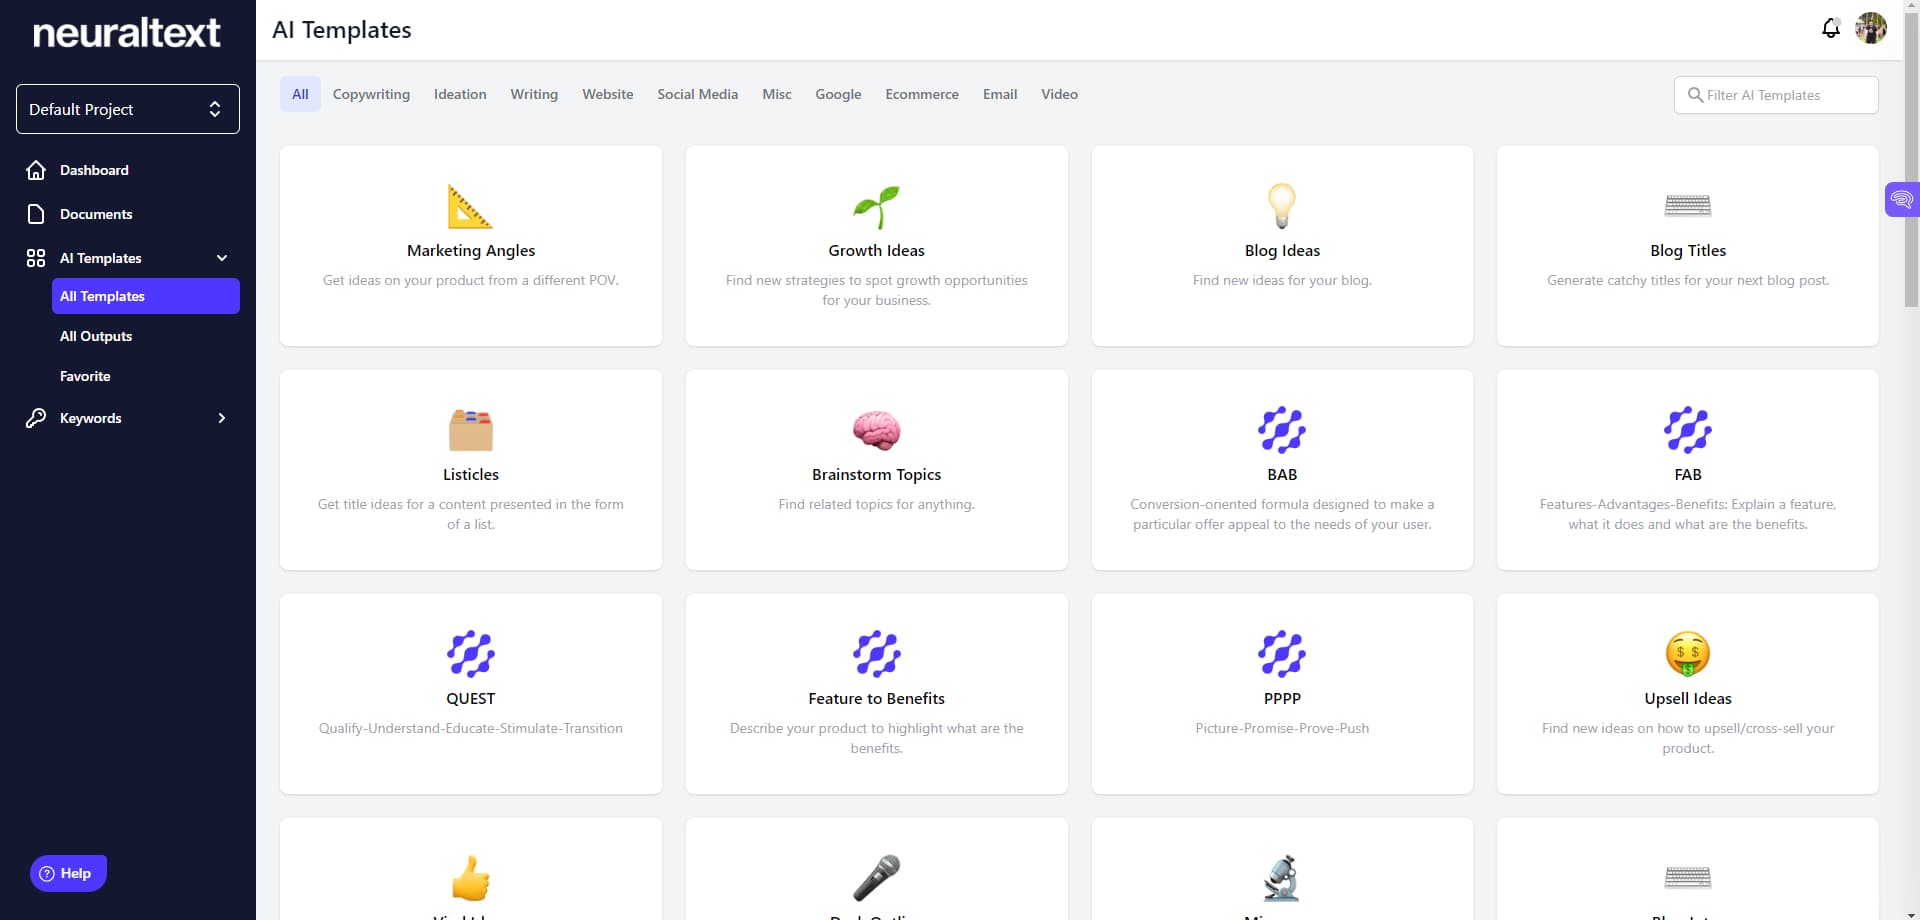
Task: Select the Upsell Ideas money-face icon
Action: pos(1687,655)
